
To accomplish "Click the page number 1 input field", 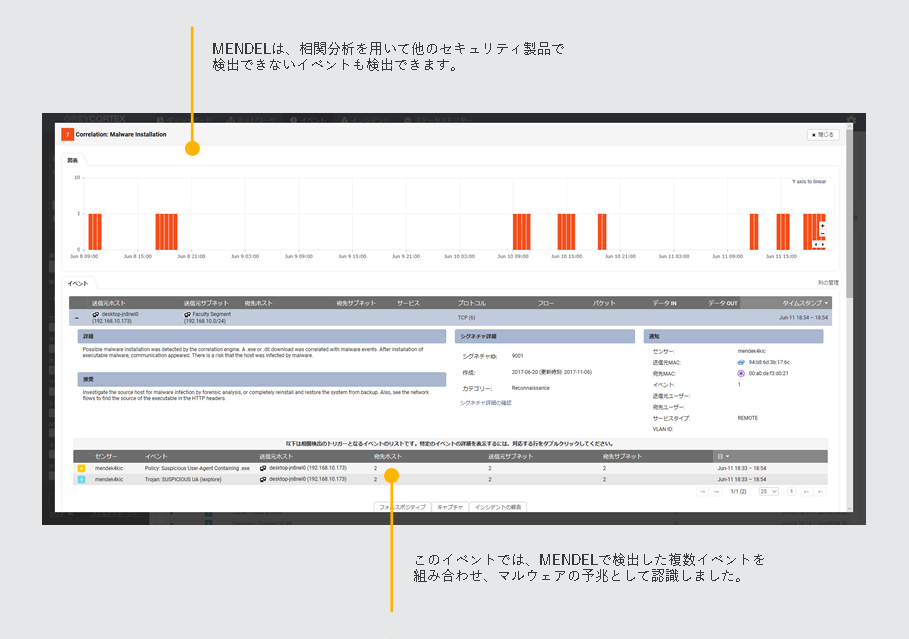I will click(791, 492).
